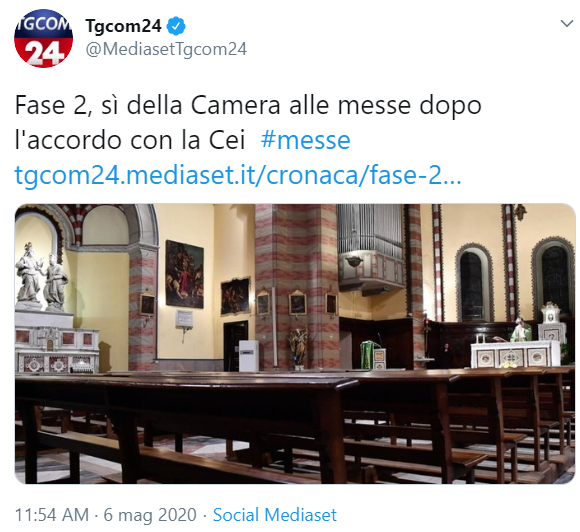Image resolution: width=580 pixels, height=532 pixels.
Task: Click the organ pipes in the church photo
Action: tap(371, 232)
